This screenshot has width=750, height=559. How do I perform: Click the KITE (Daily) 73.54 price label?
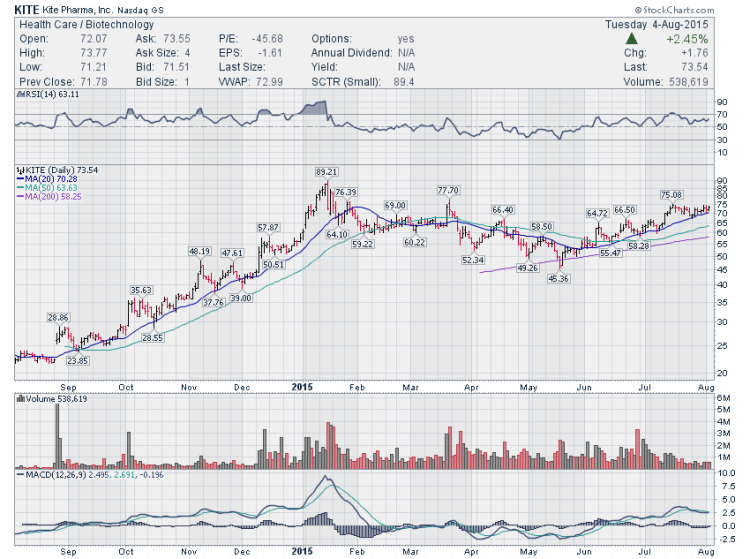(x=57, y=170)
